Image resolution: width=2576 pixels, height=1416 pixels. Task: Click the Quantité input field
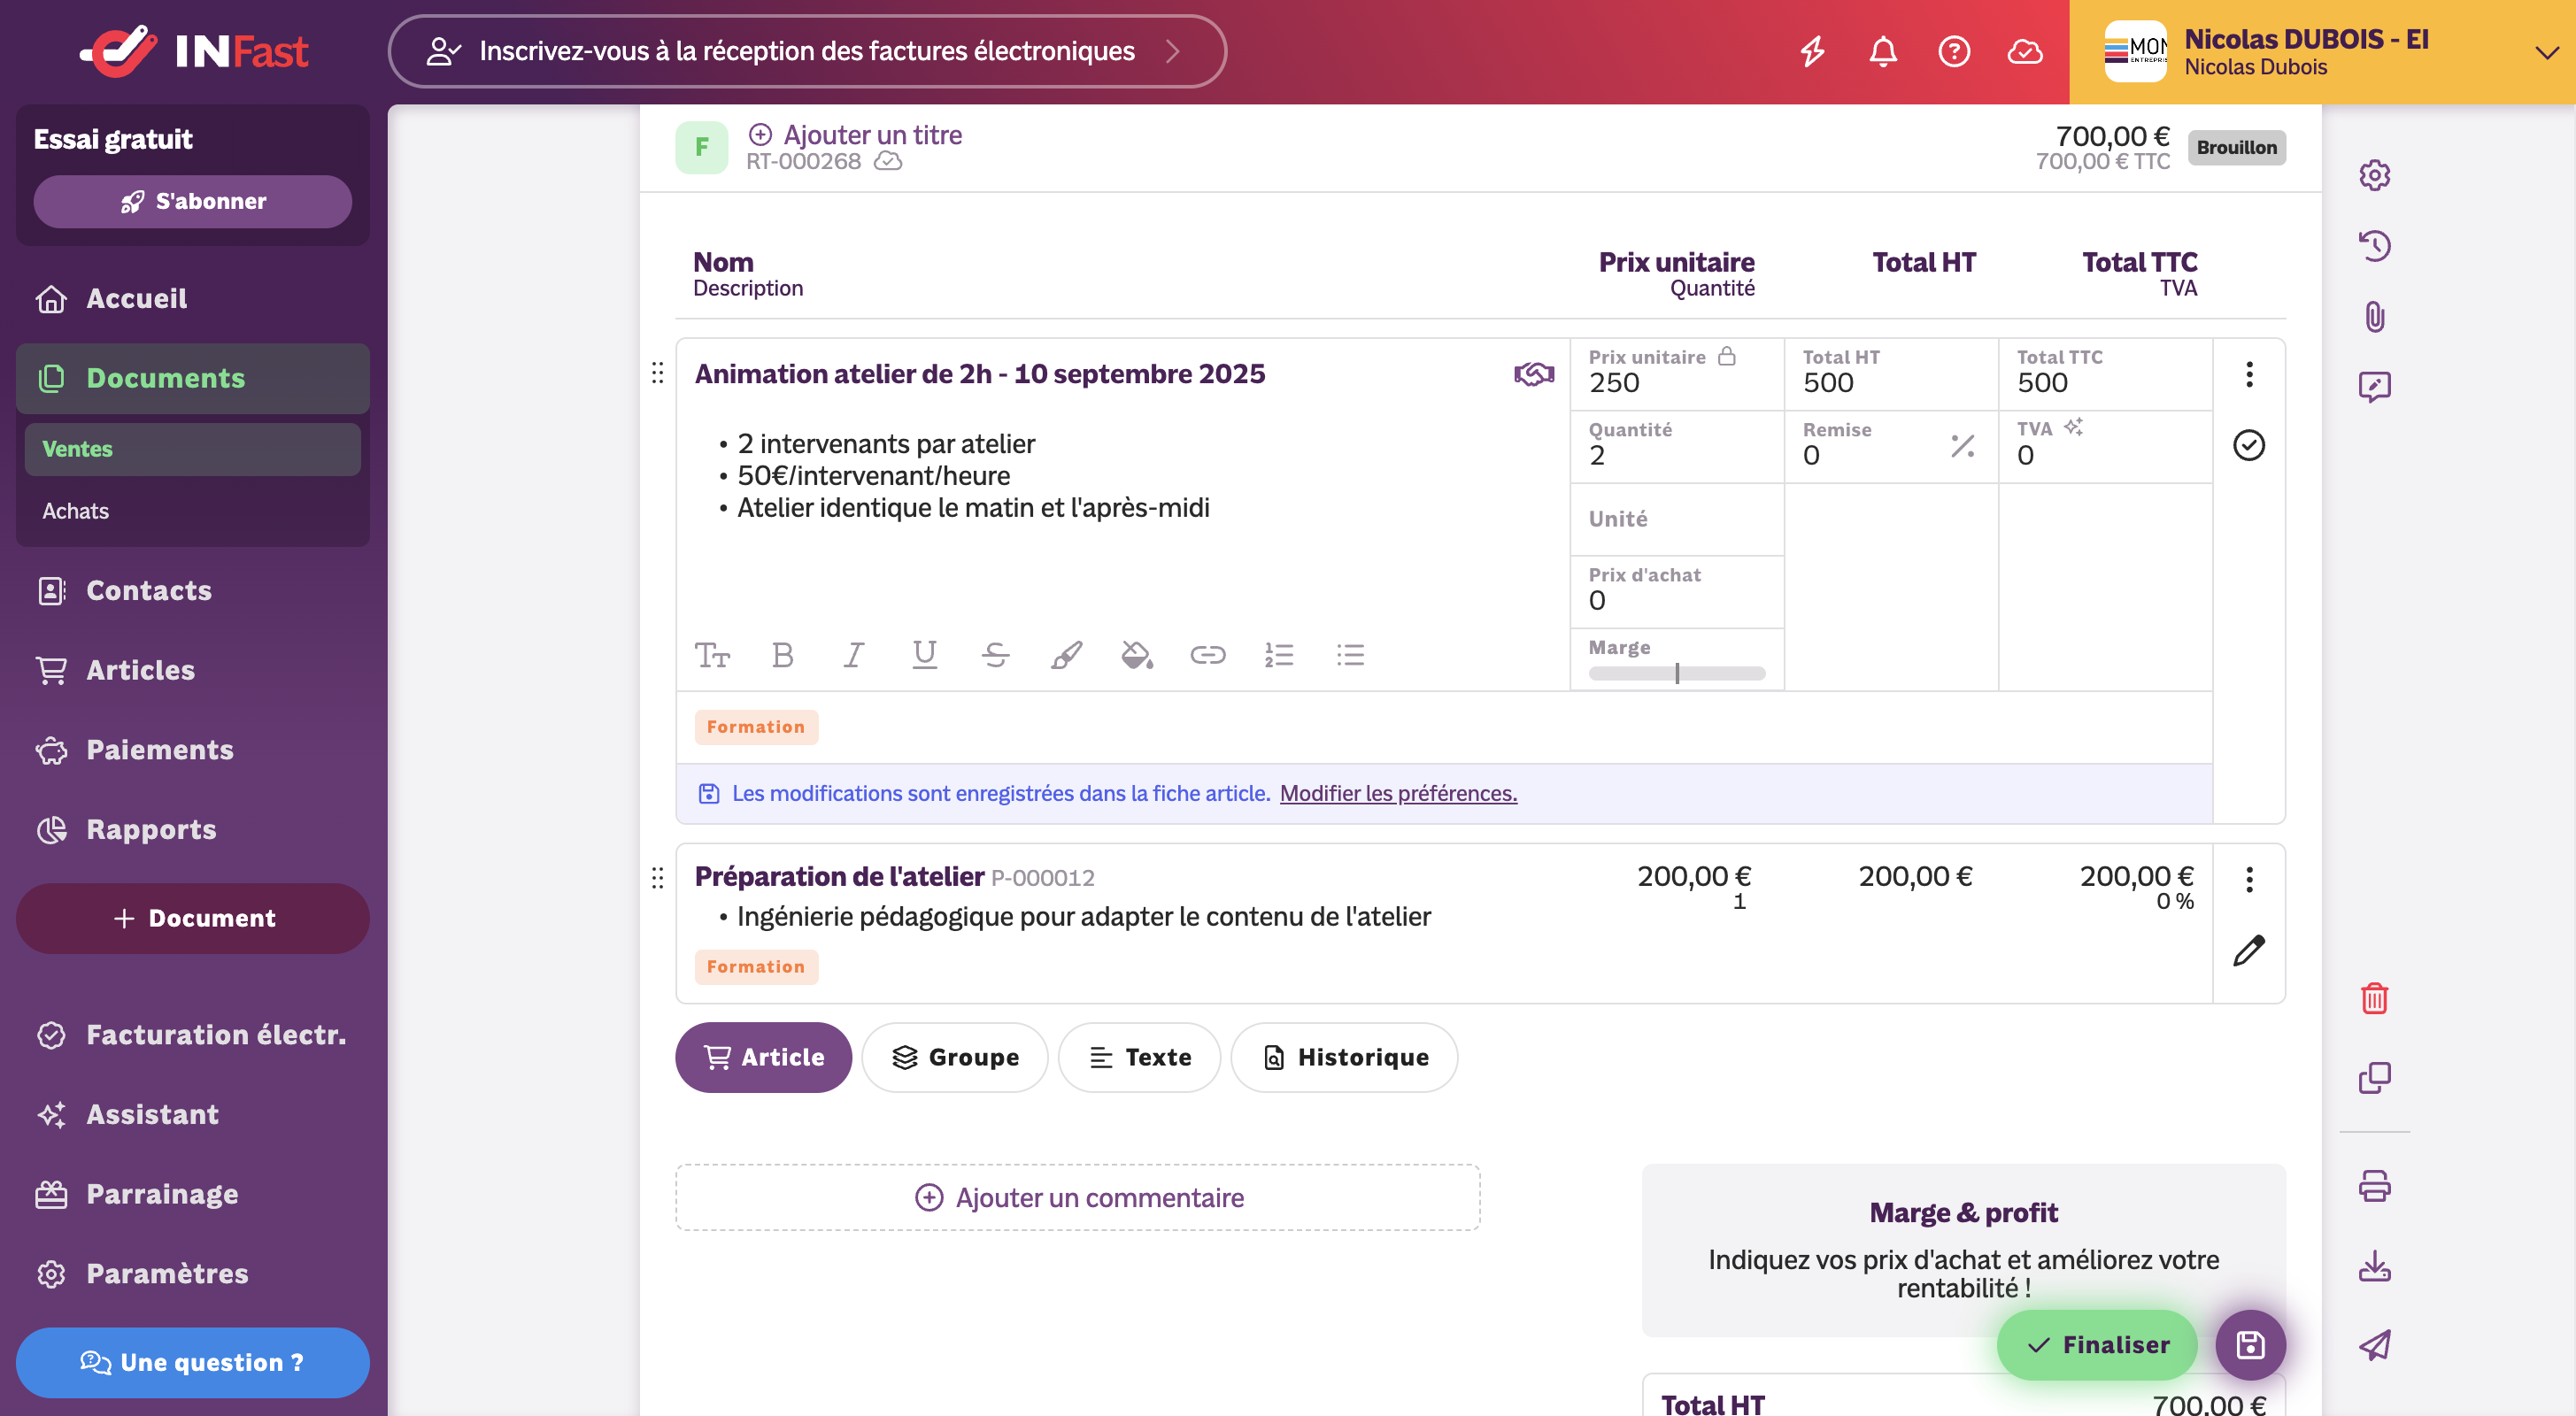coord(1677,446)
